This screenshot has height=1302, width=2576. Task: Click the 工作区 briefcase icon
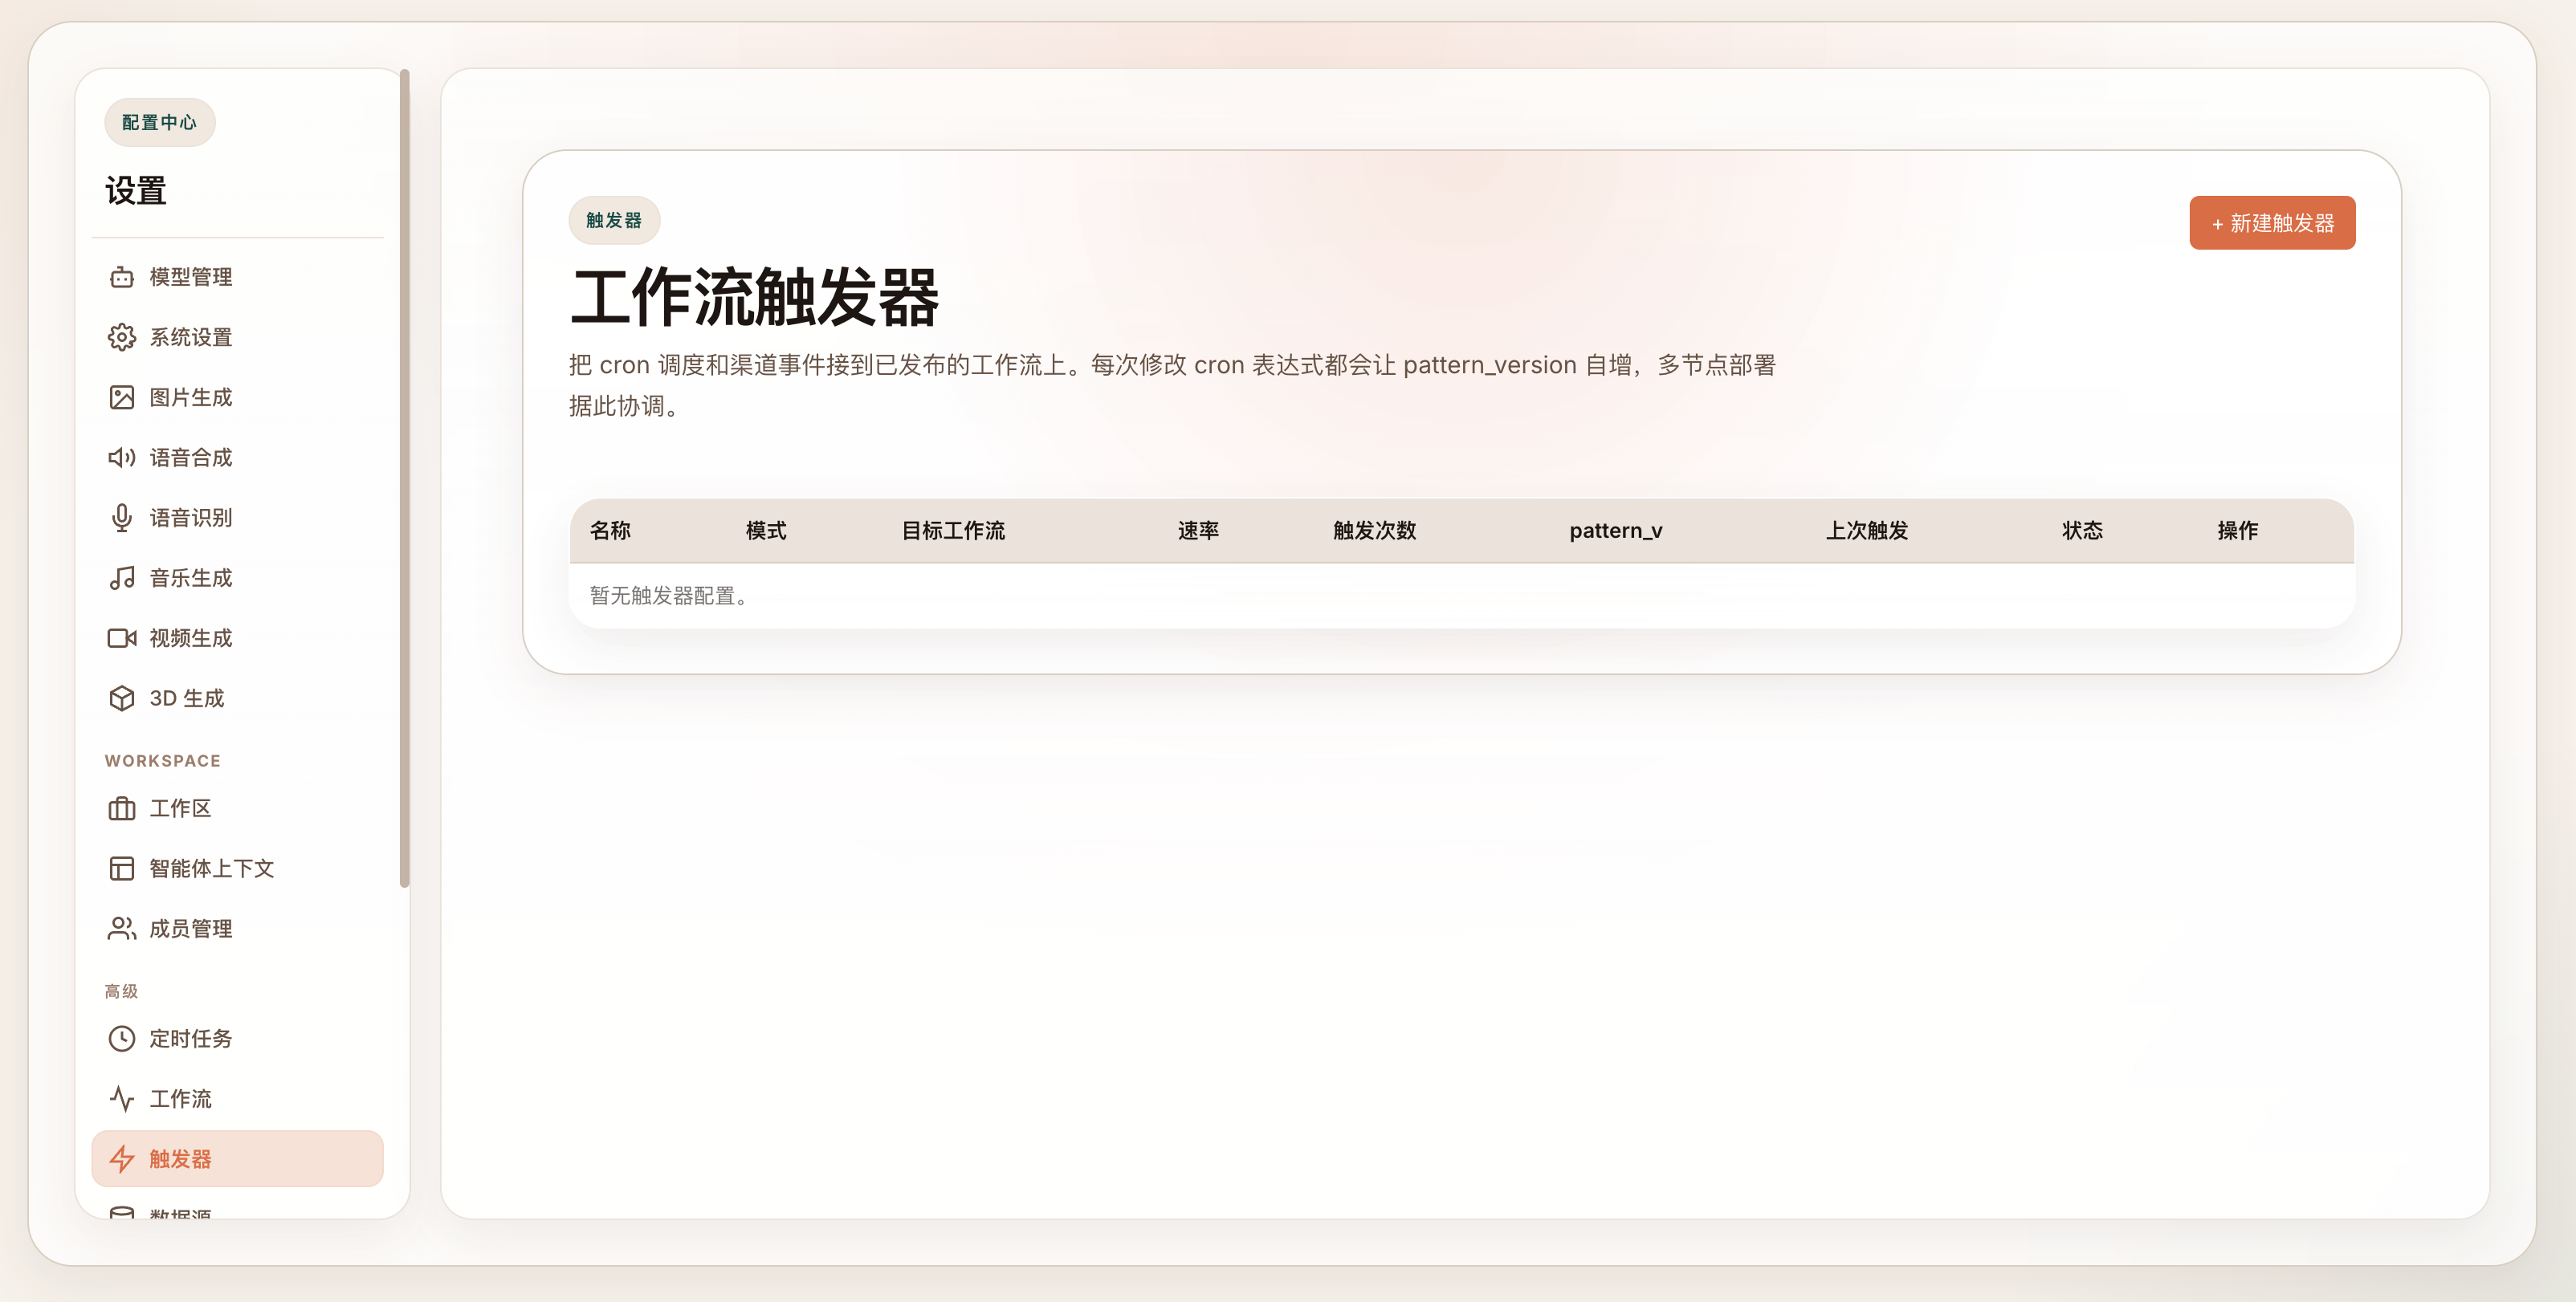tap(121, 808)
